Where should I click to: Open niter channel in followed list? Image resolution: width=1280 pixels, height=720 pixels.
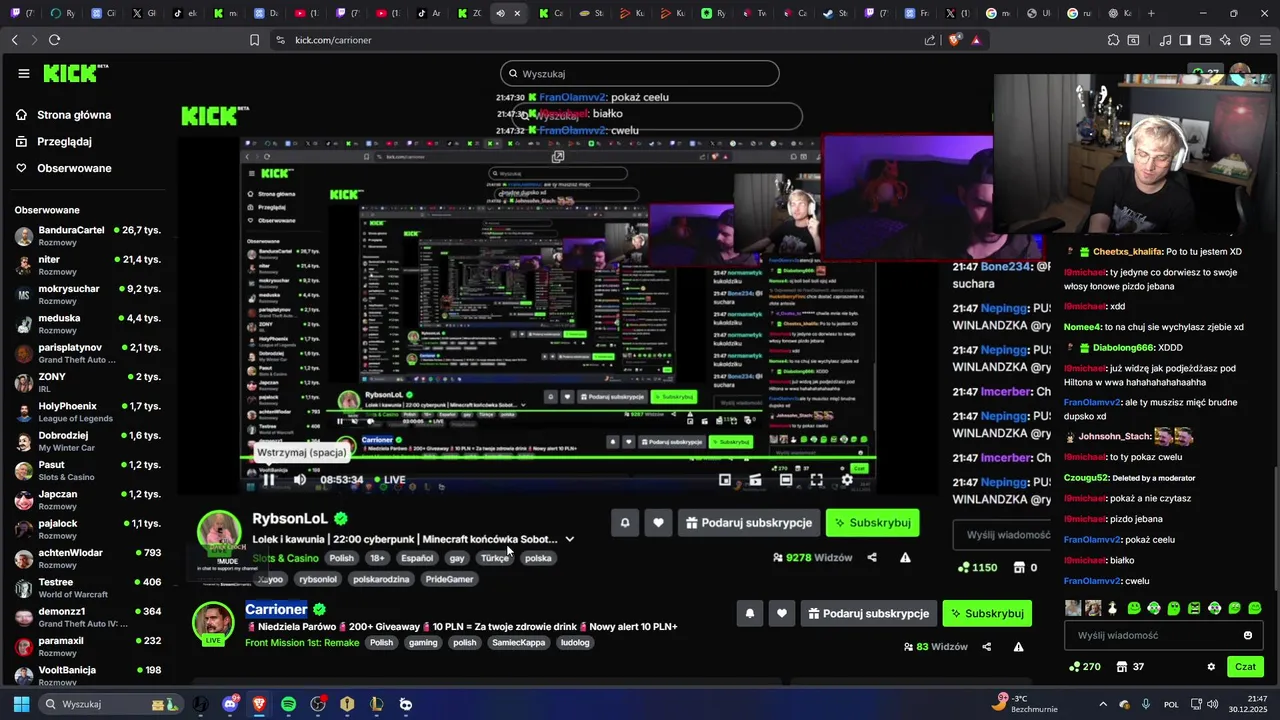[88, 265]
